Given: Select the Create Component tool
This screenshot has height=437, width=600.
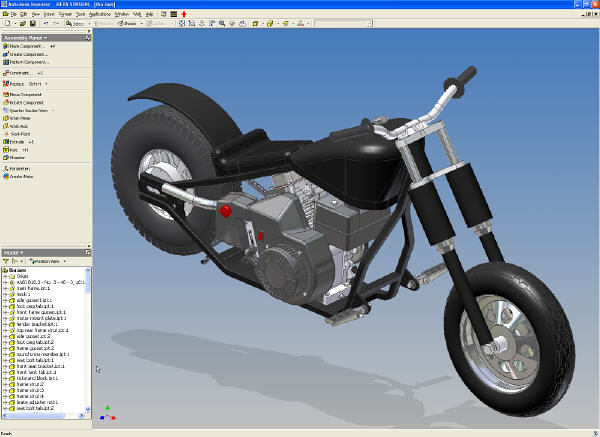Looking at the screenshot, I should (28, 54).
